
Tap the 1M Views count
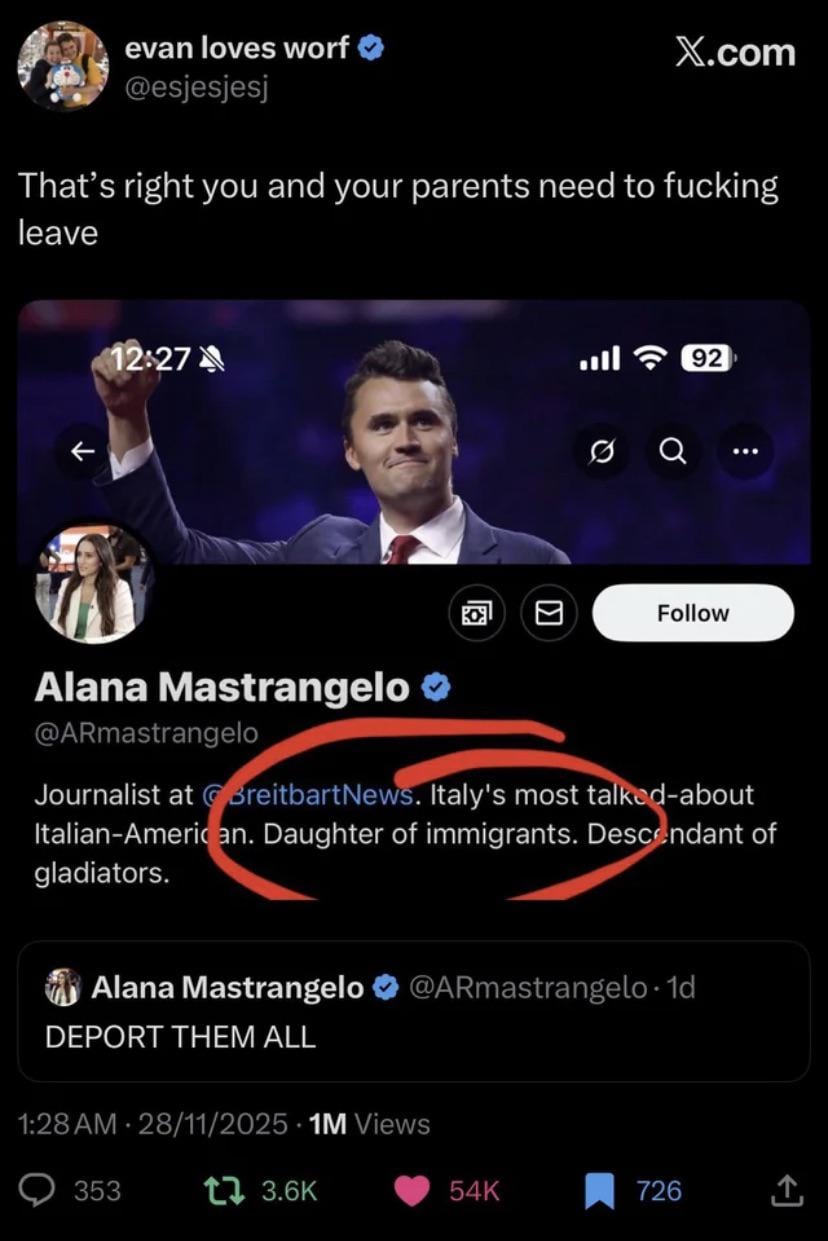[x=370, y=1124]
